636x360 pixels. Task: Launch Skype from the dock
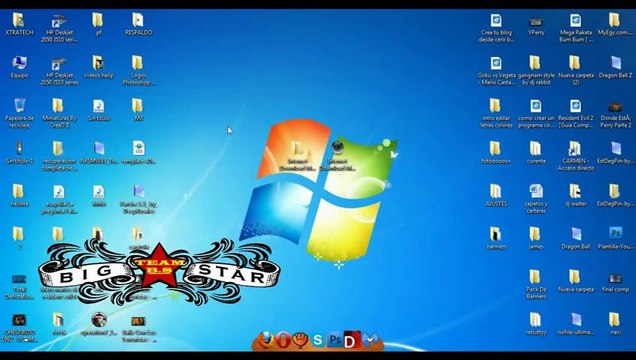click(318, 340)
